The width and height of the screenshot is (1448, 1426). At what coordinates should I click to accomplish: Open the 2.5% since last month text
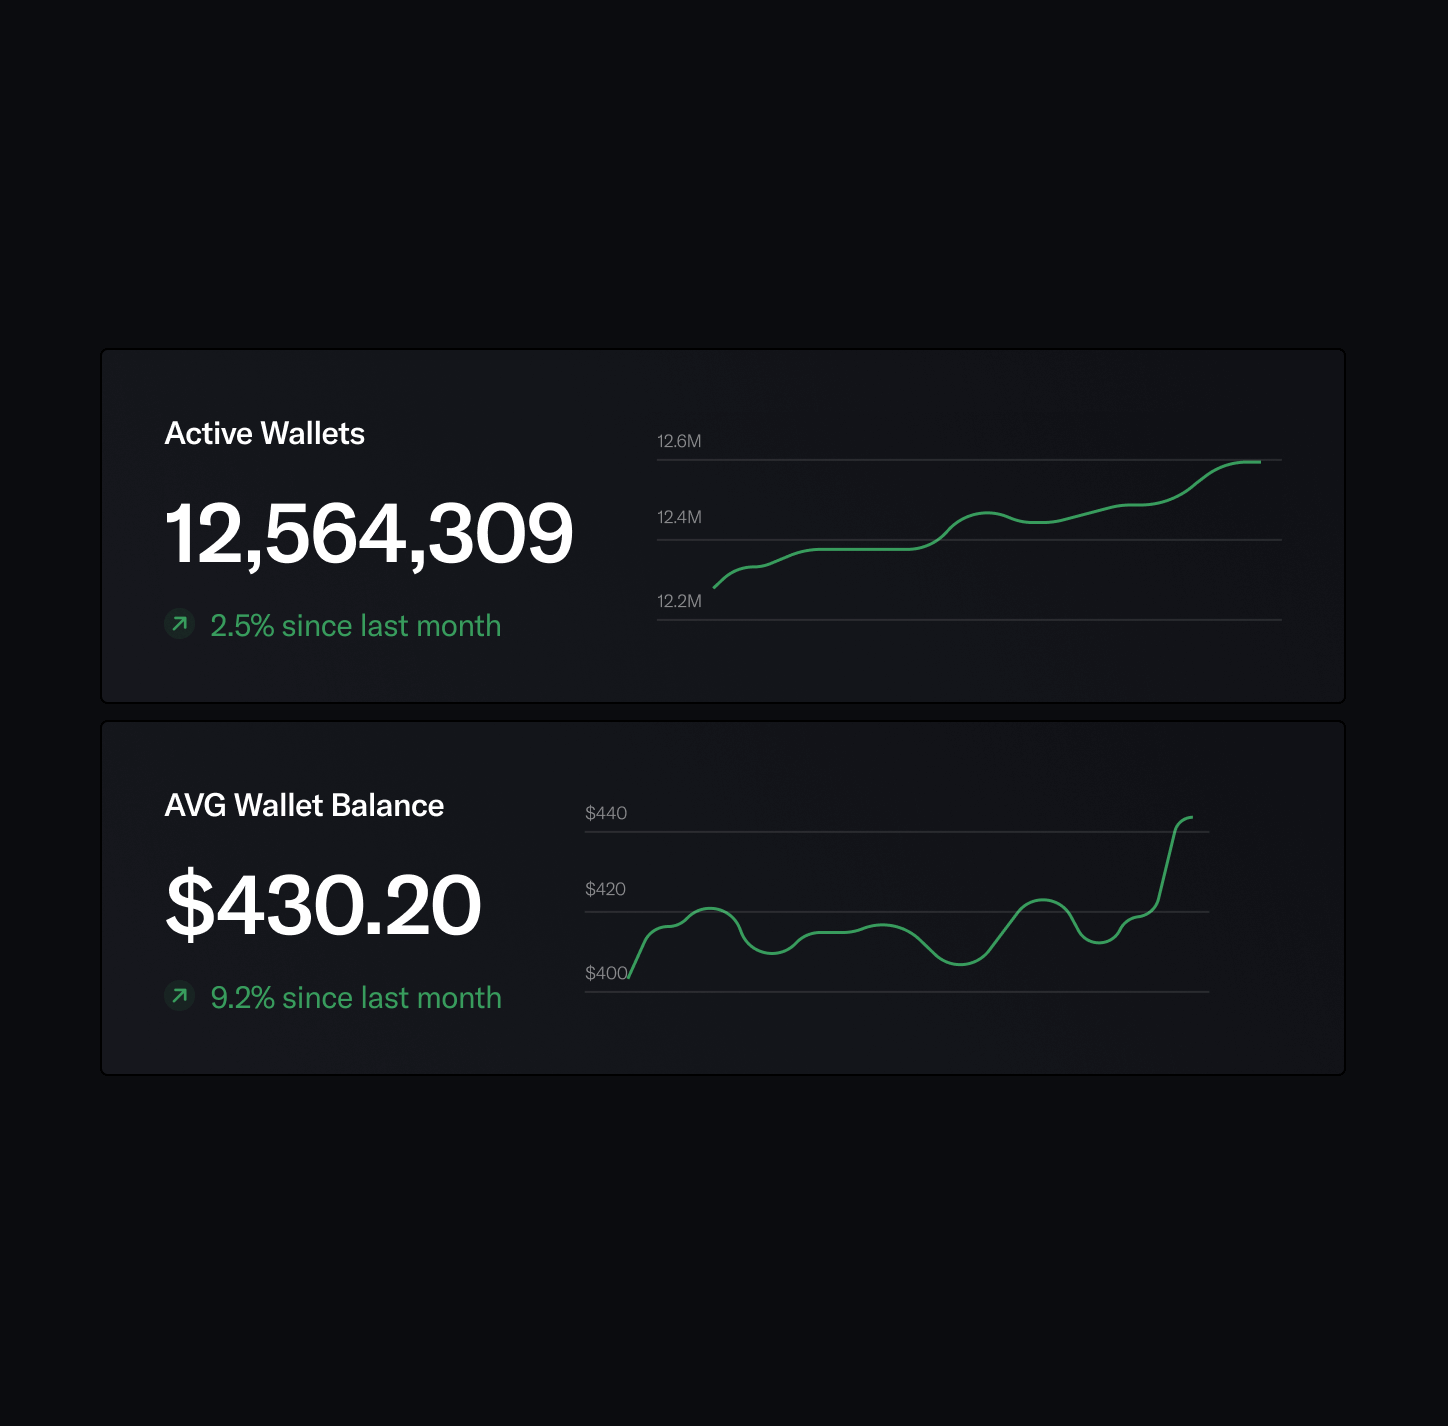[x=355, y=626]
